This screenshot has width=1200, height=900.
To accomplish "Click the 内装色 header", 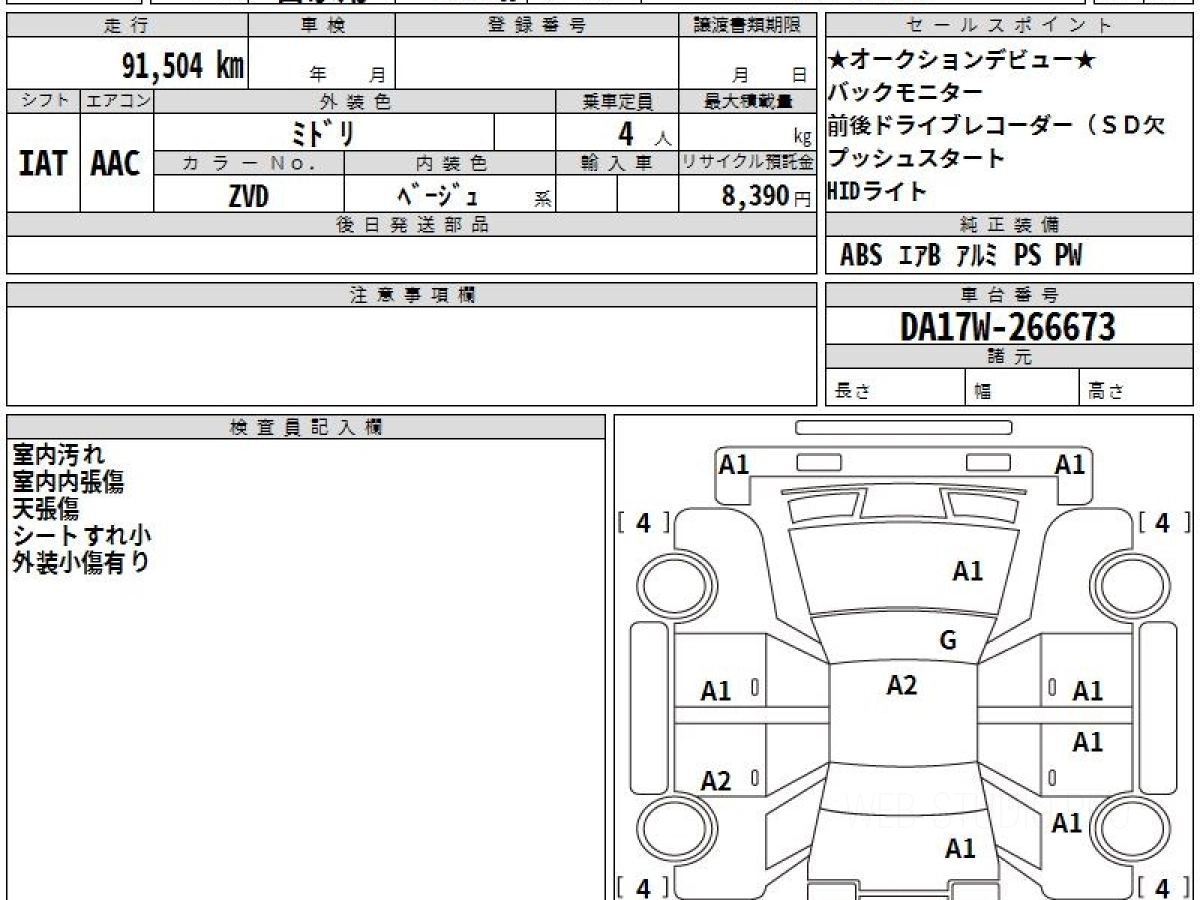I will (x=450, y=163).
